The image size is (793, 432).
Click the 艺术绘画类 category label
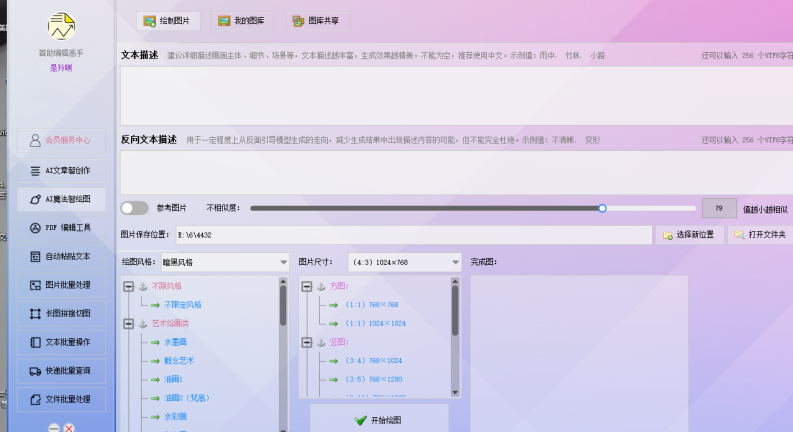click(x=170, y=324)
